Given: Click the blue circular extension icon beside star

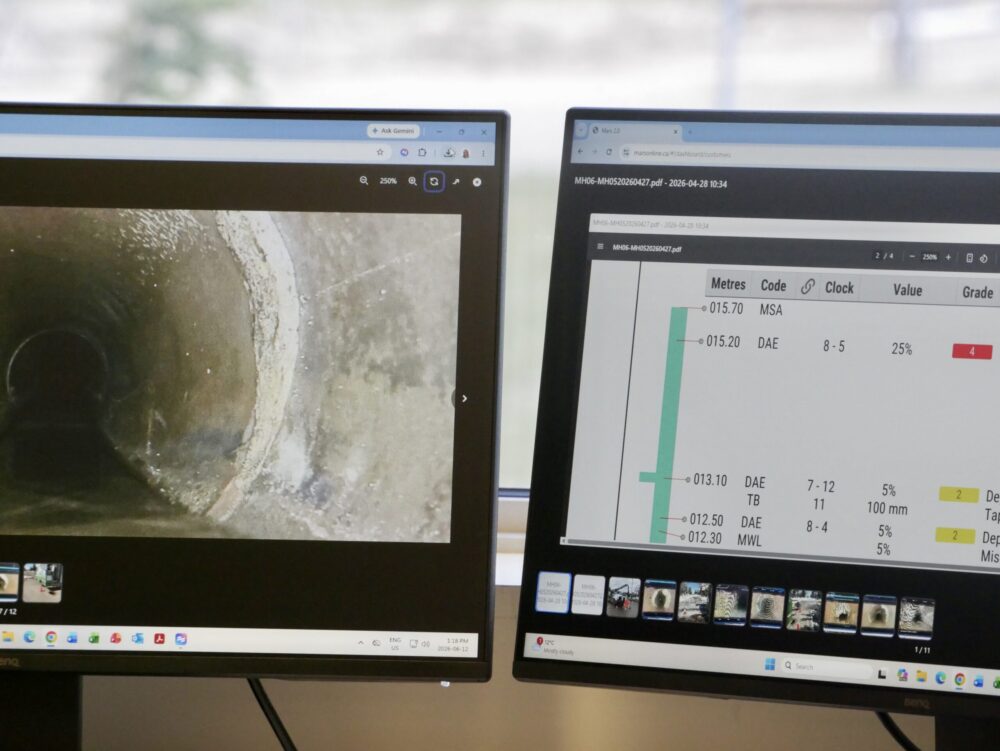Looking at the screenshot, I should pyautogui.click(x=404, y=152).
